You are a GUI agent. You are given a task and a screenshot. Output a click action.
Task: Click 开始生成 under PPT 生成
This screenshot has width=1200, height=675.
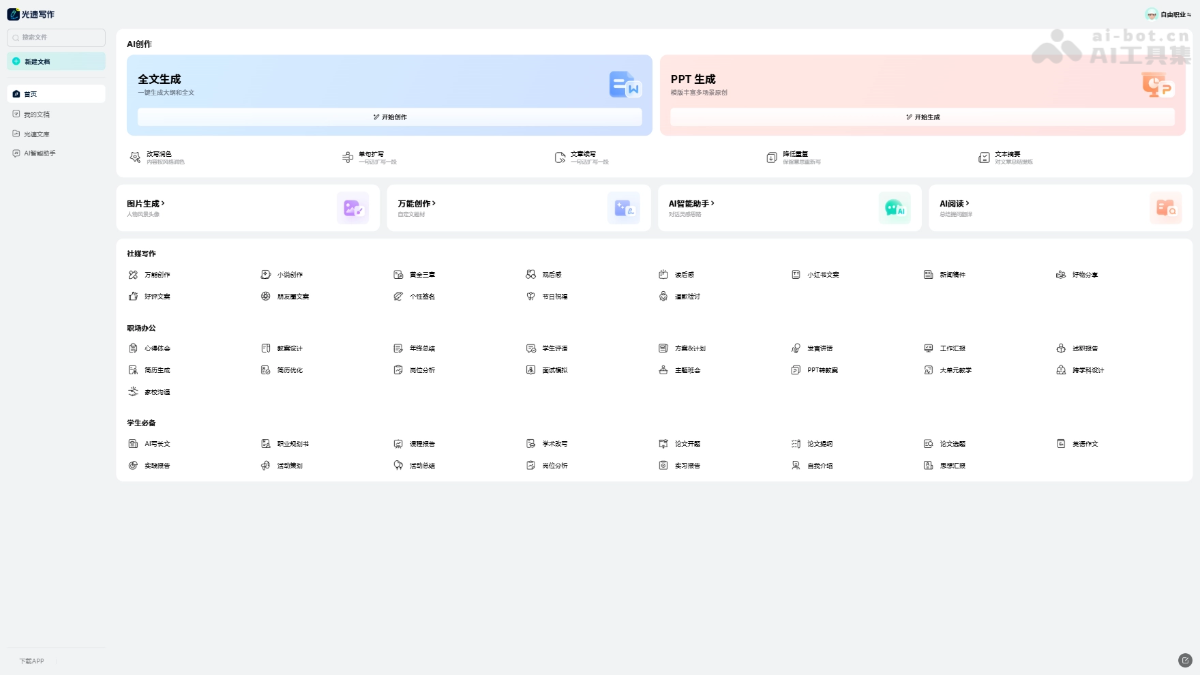click(x=923, y=117)
